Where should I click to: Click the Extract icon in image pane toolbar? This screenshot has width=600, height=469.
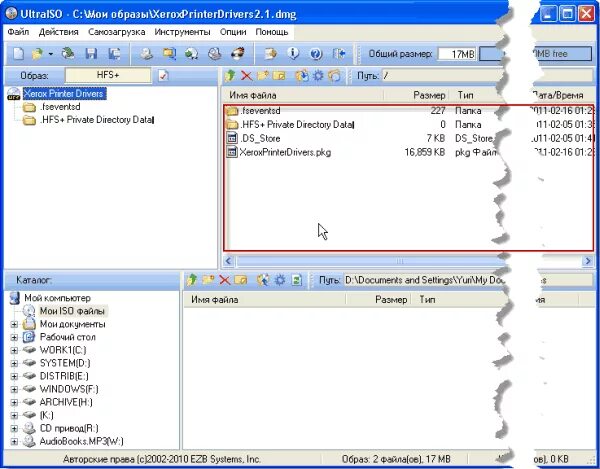302,76
